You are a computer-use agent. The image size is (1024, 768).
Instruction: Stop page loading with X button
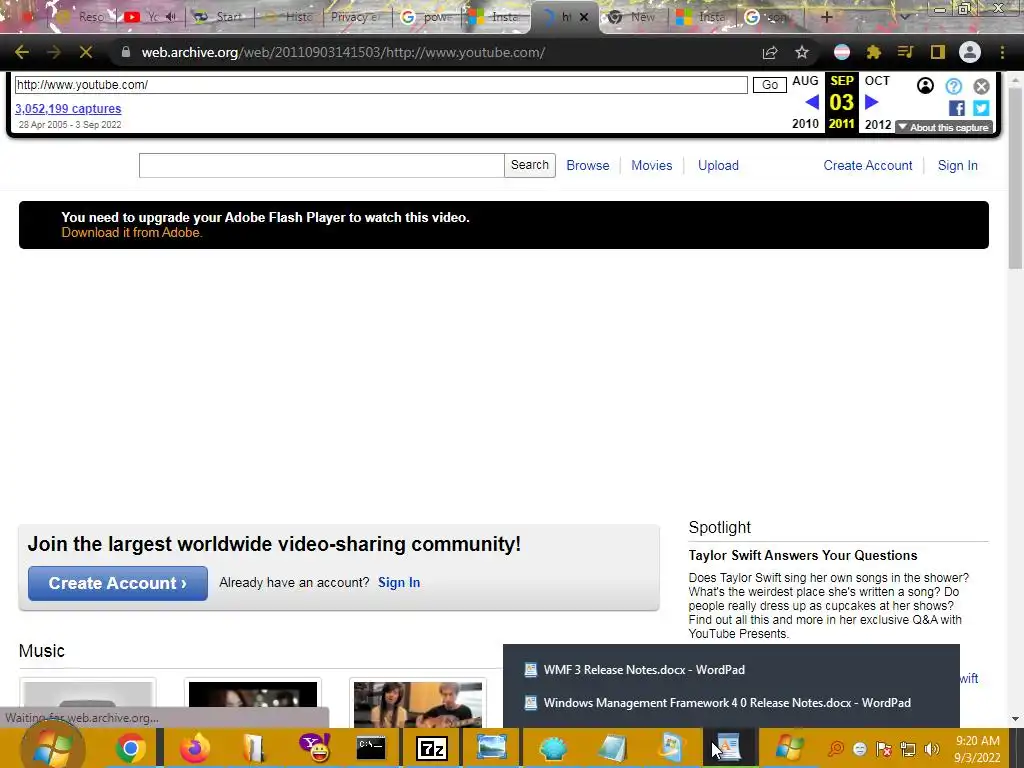(x=86, y=52)
